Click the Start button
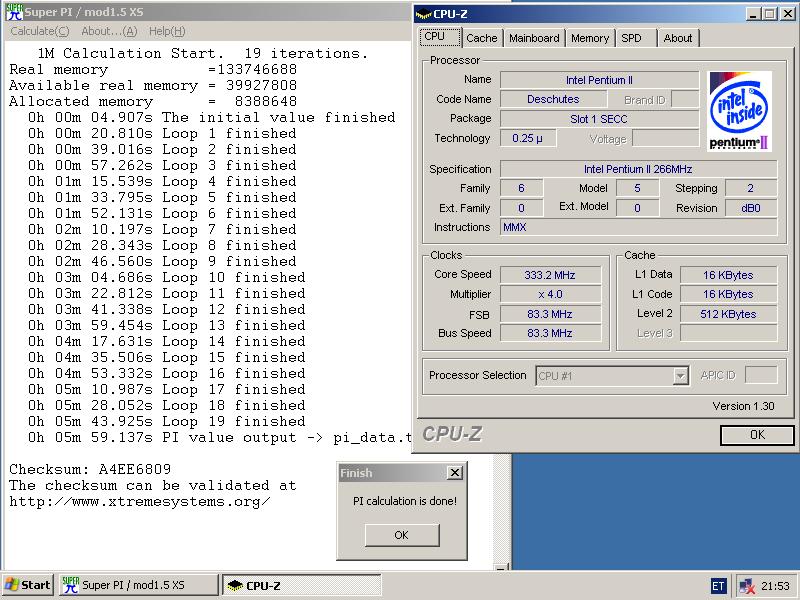This screenshot has height=600, width=800. tap(28, 585)
